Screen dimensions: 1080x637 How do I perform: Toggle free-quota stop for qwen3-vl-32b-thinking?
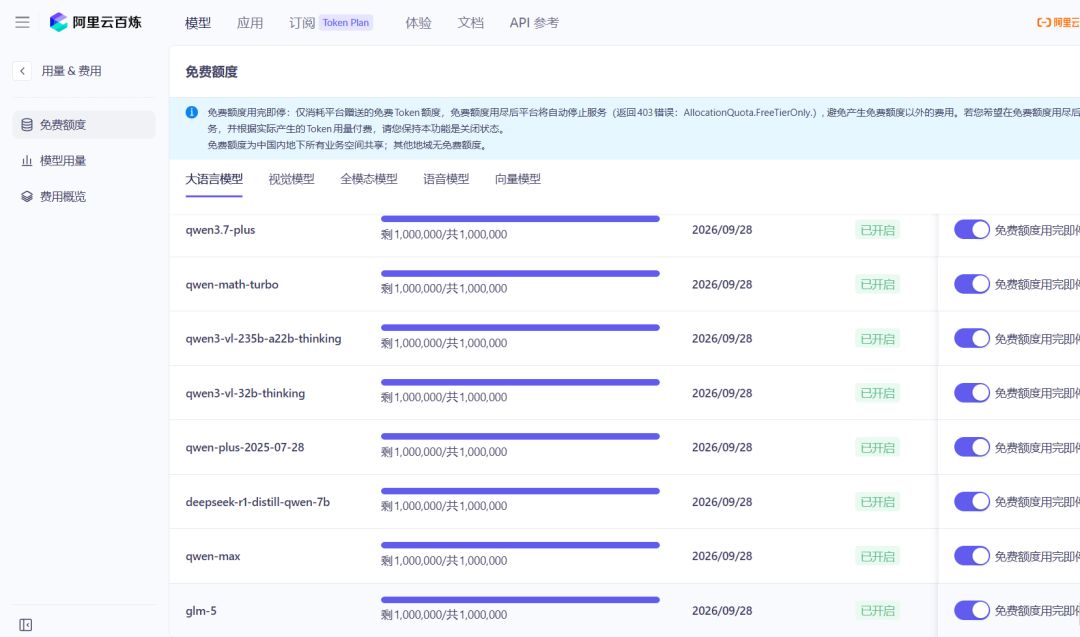pos(971,393)
